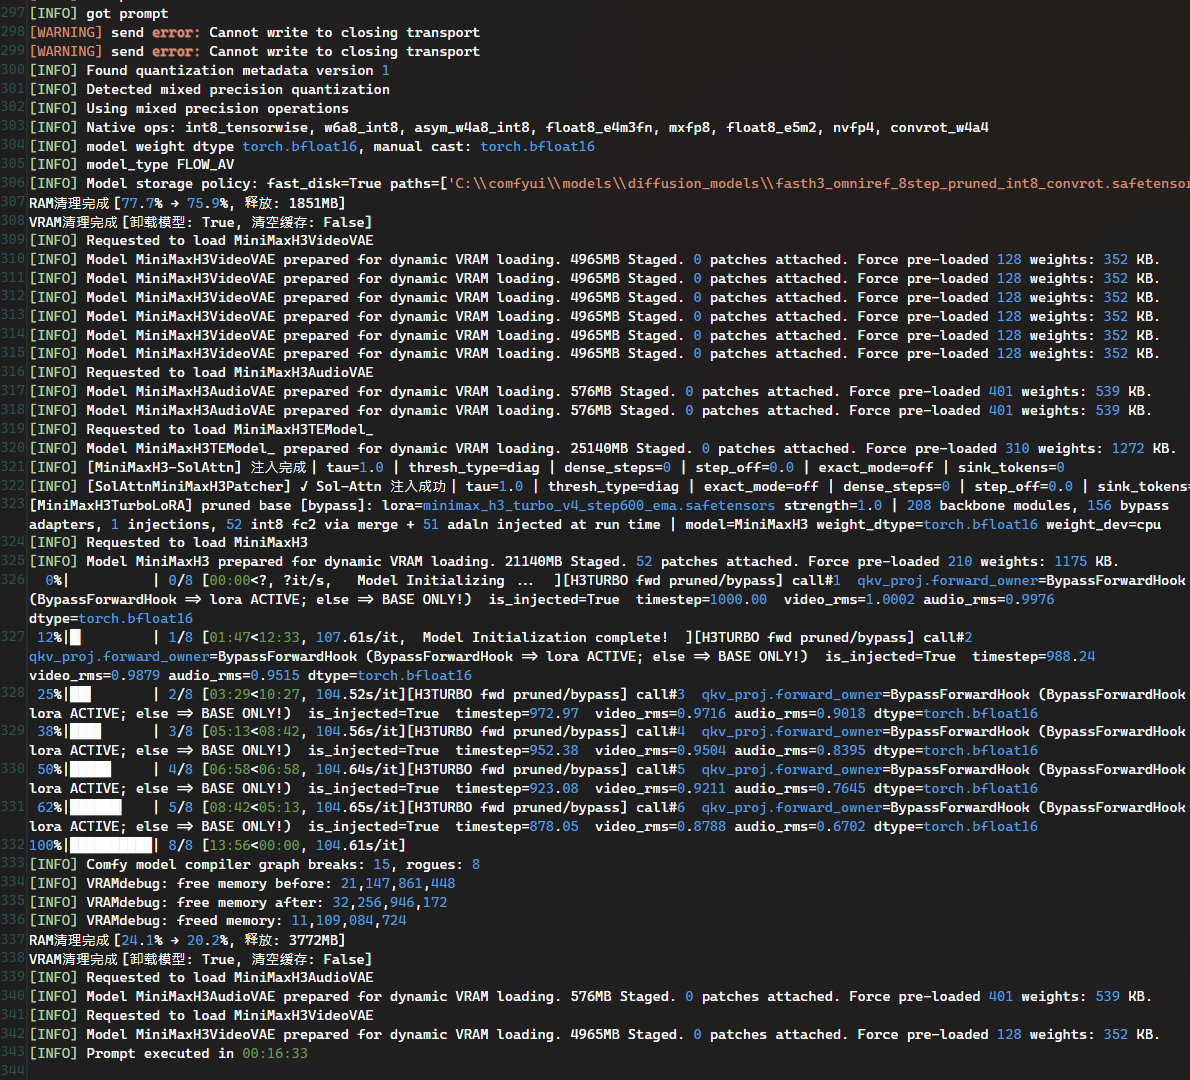Click the 62% progress bar
The image size is (1190, 1080).
click(111, 808)
